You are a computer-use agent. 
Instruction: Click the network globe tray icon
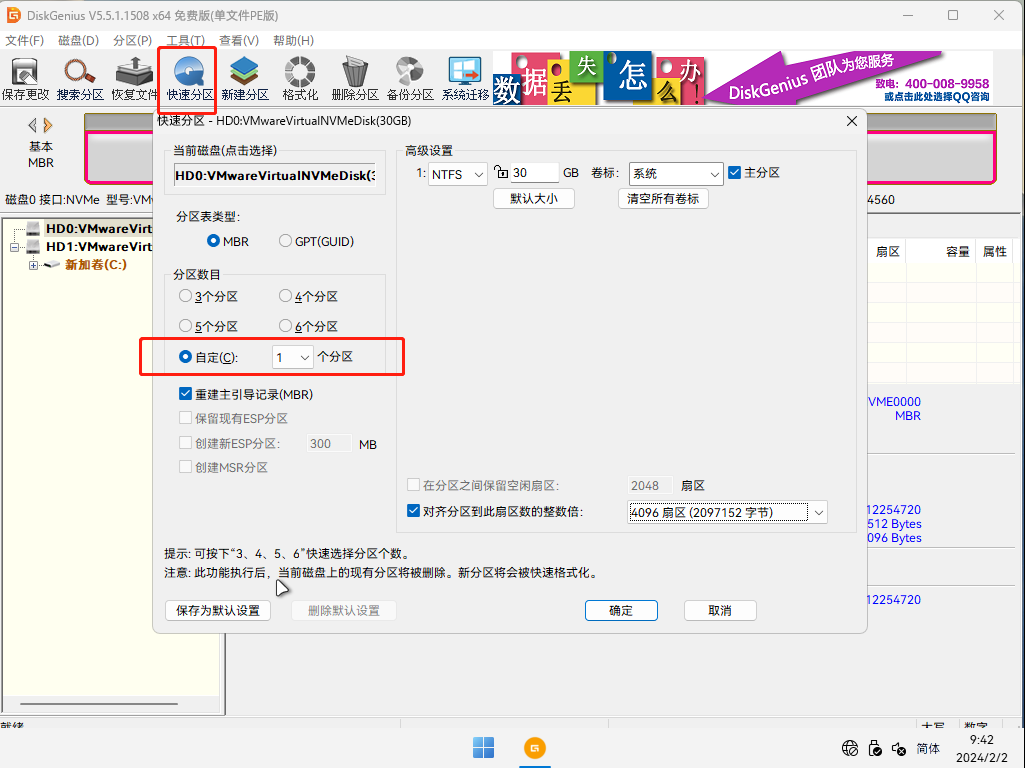click(850, 748)
